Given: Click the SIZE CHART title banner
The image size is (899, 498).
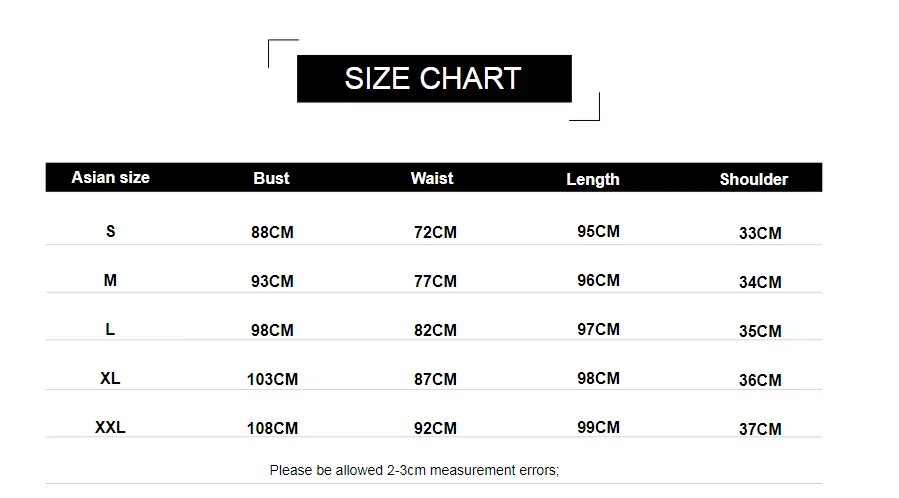Looking at the screenshot, I should tap(434, 79).
